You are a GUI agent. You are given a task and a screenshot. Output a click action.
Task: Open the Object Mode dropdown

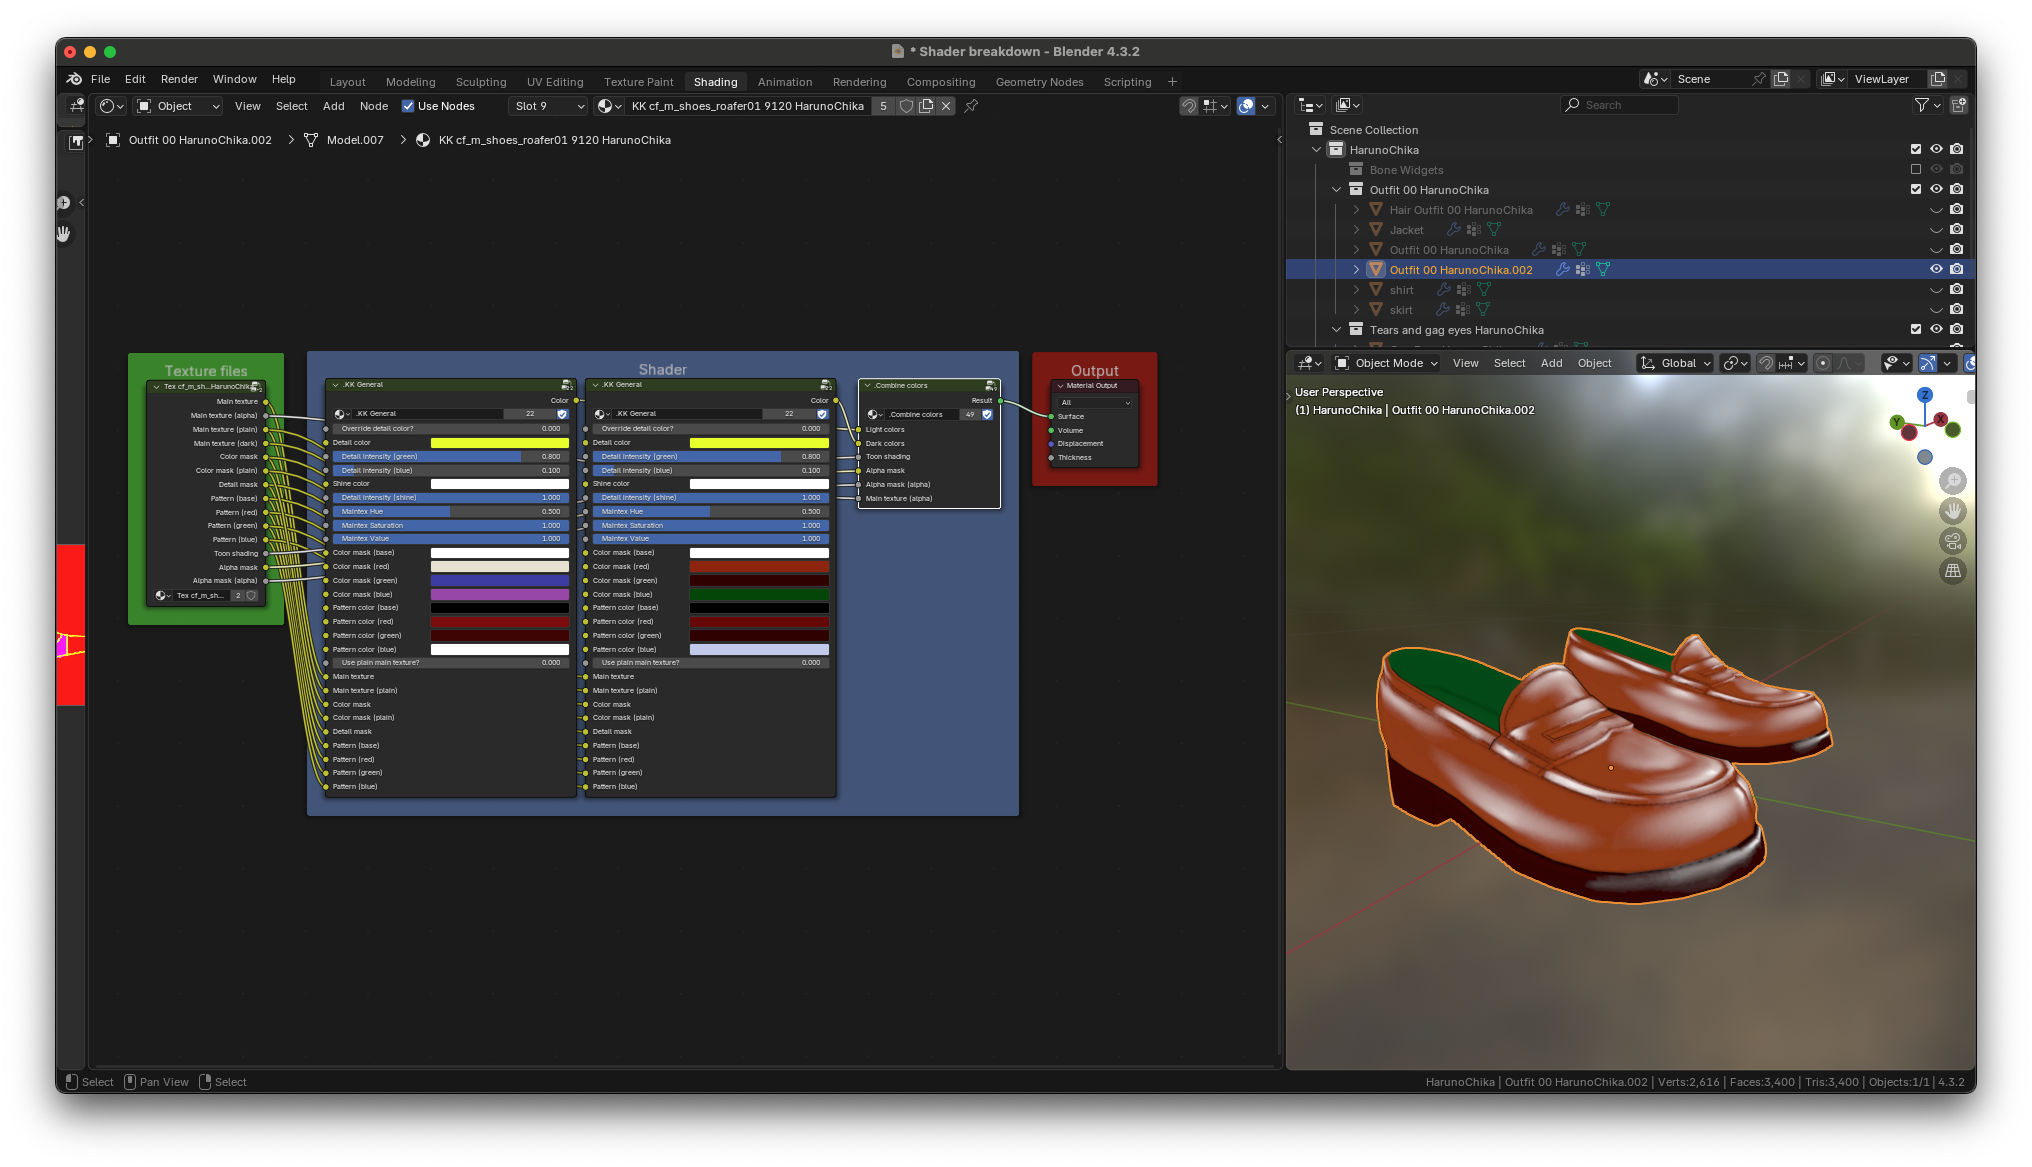[x=1387, y=363]
